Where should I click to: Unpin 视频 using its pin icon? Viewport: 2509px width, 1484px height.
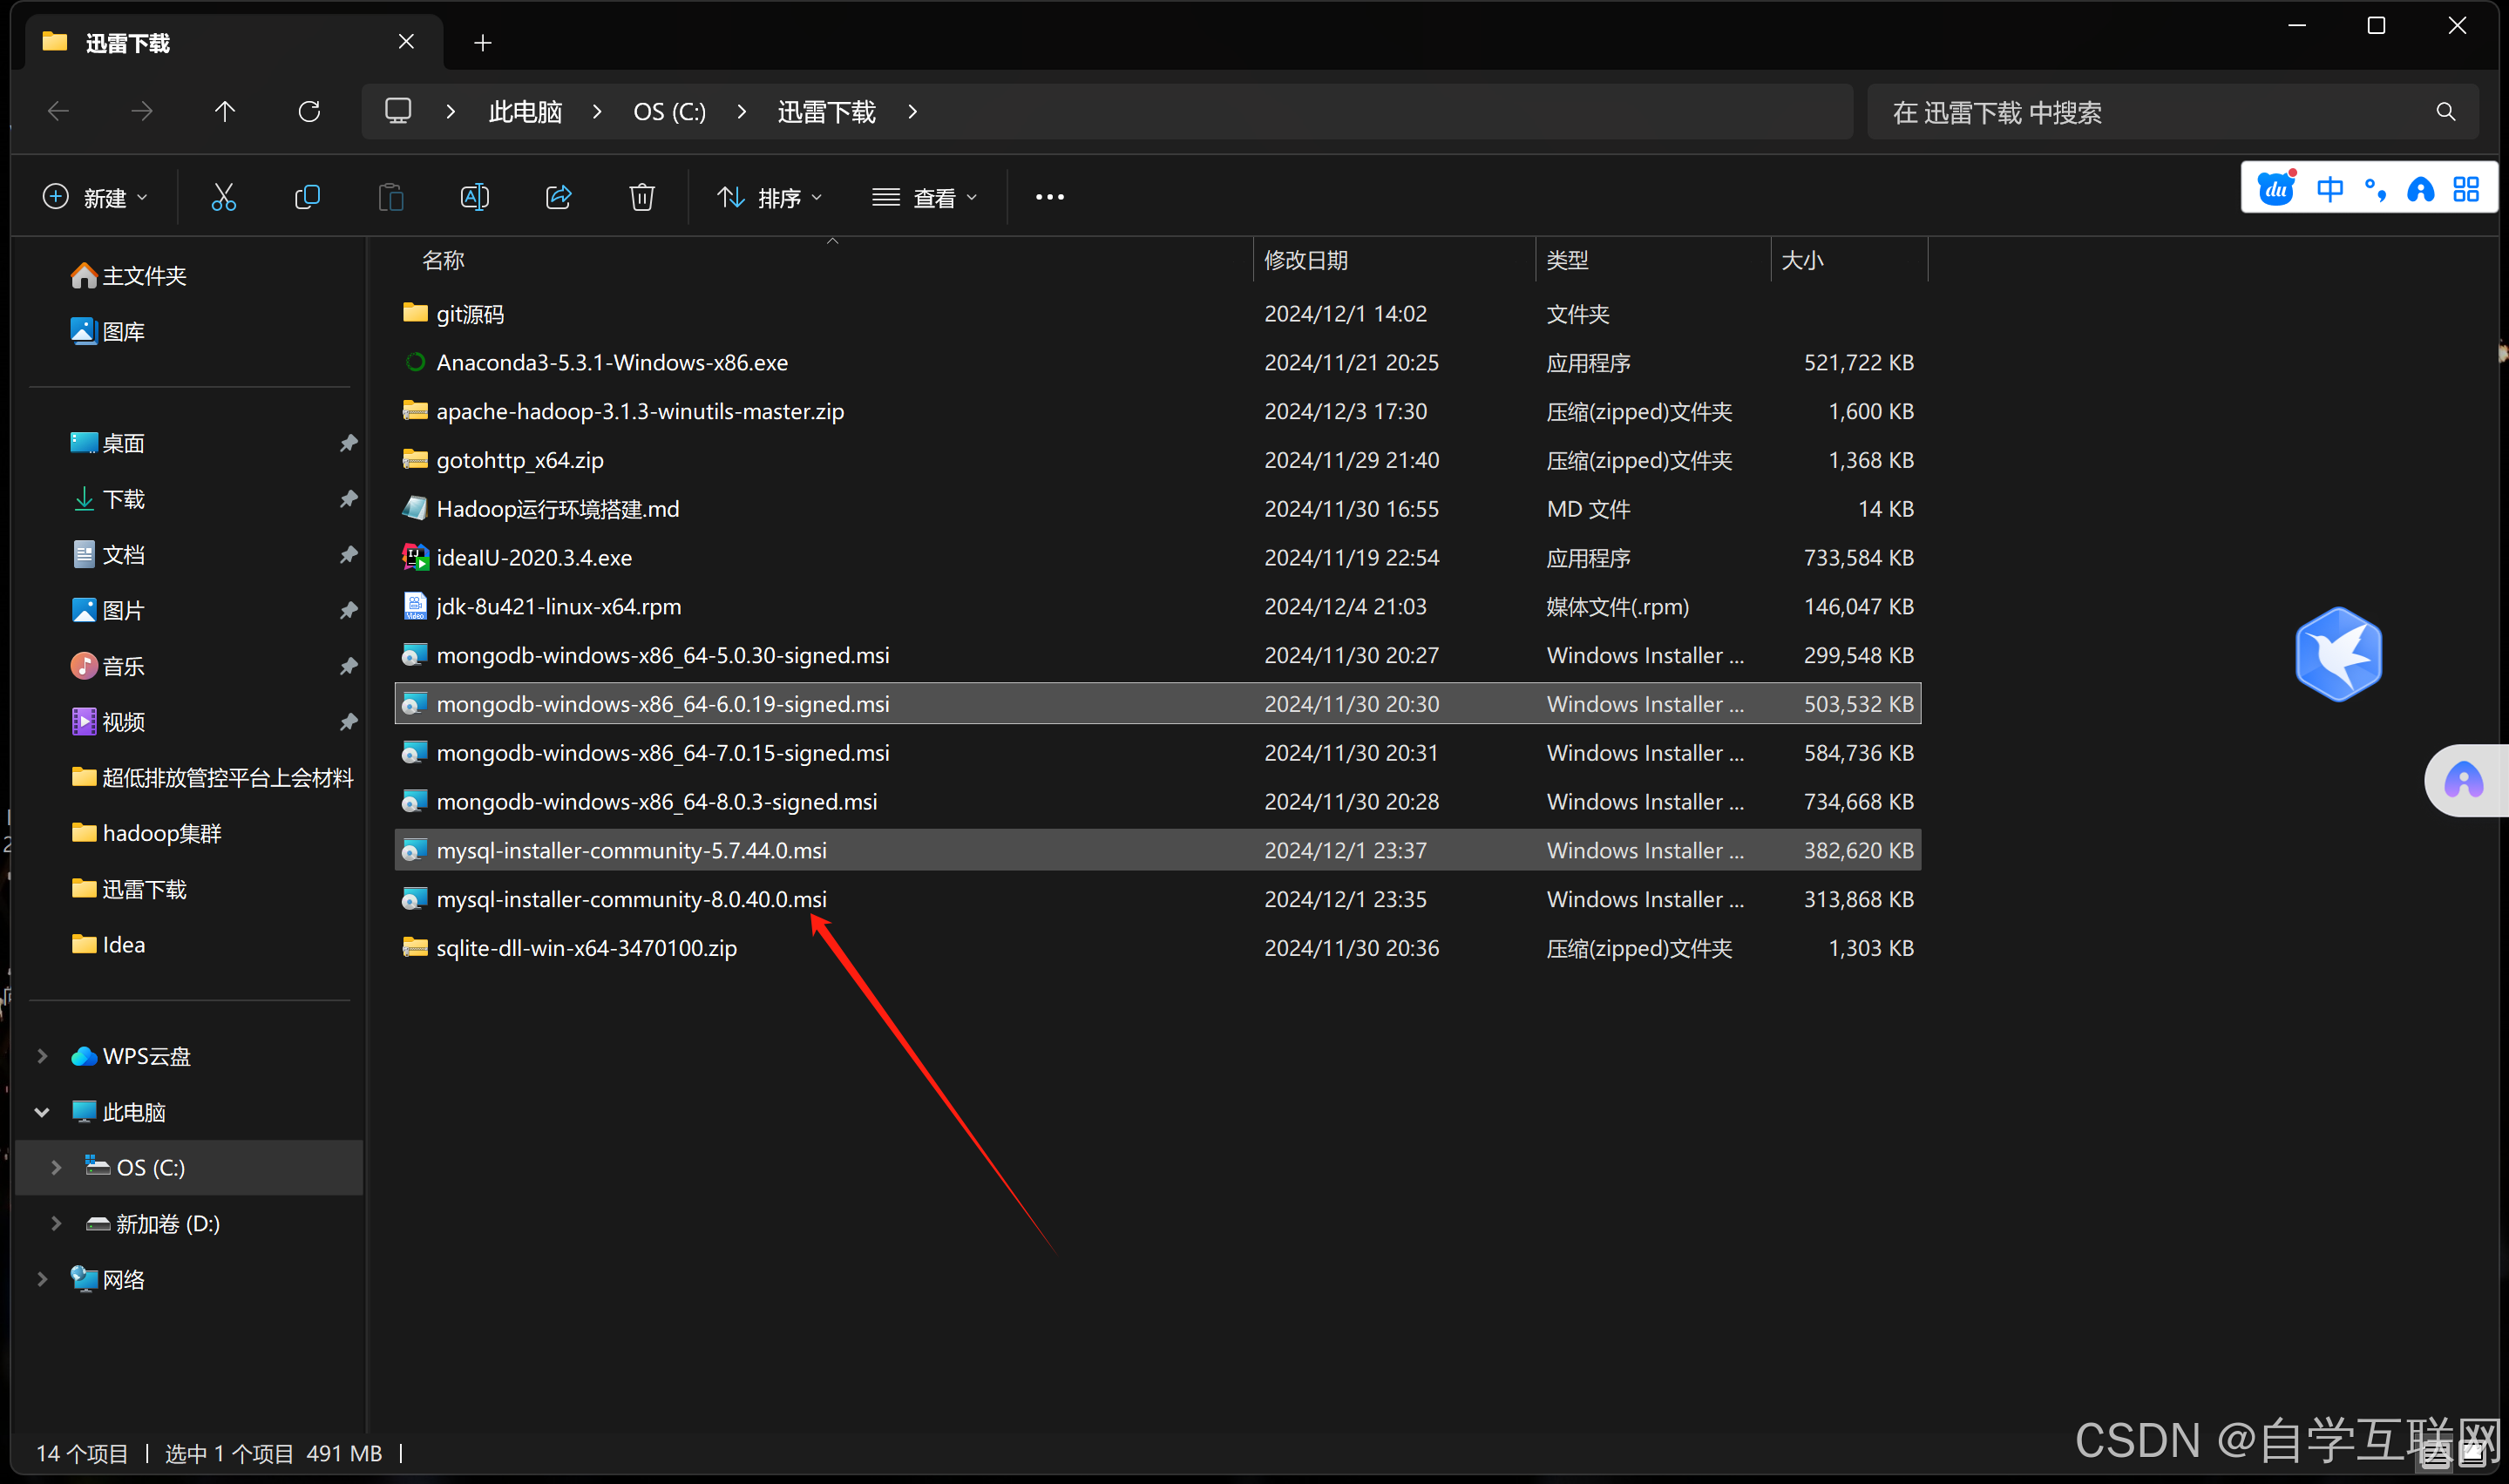(347, 722)
